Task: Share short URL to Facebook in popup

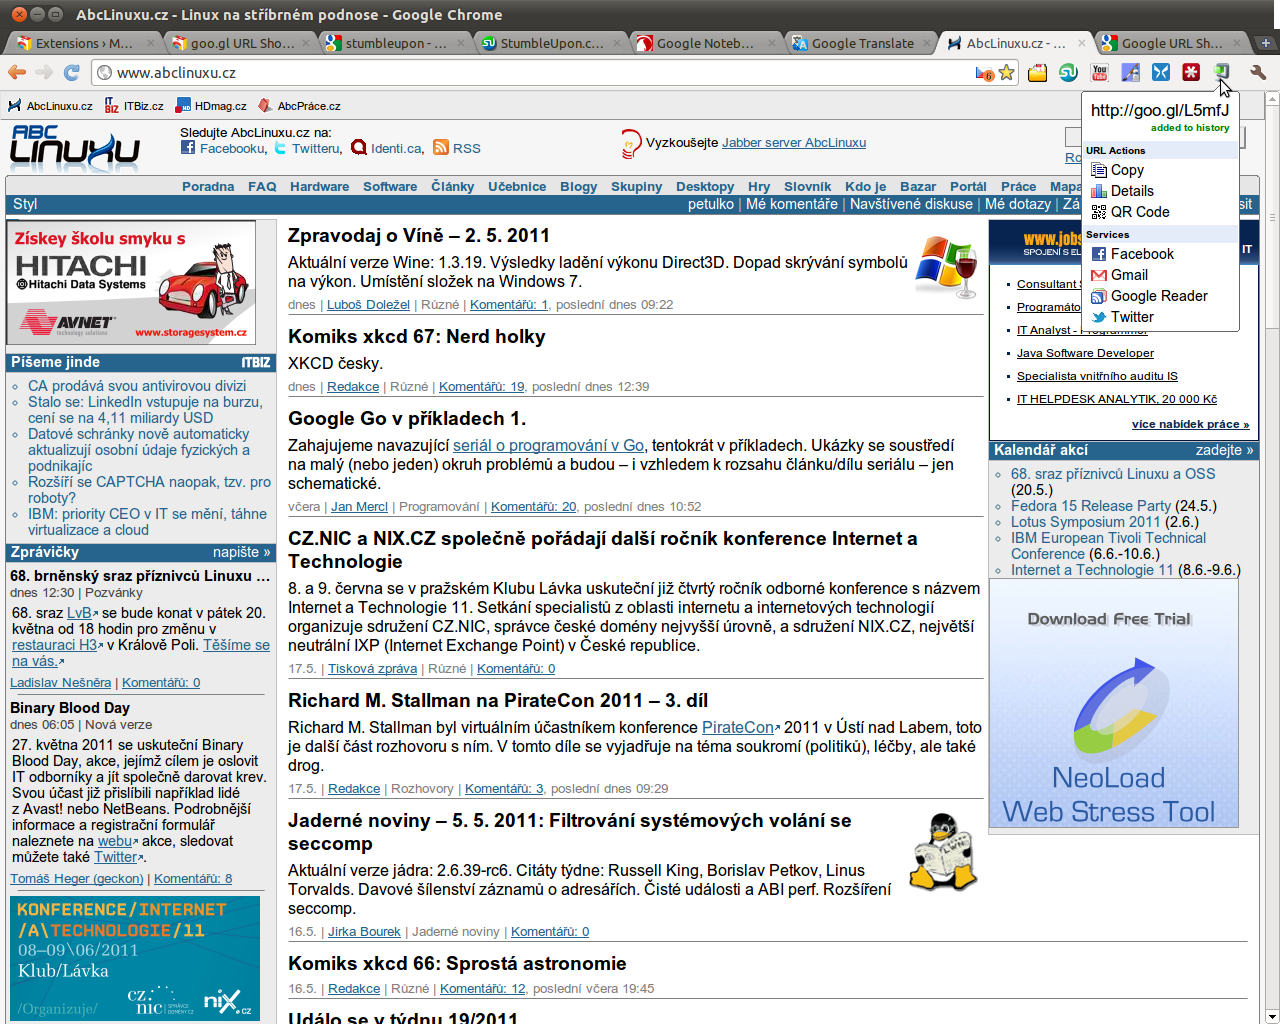Action: point(1142,254)
